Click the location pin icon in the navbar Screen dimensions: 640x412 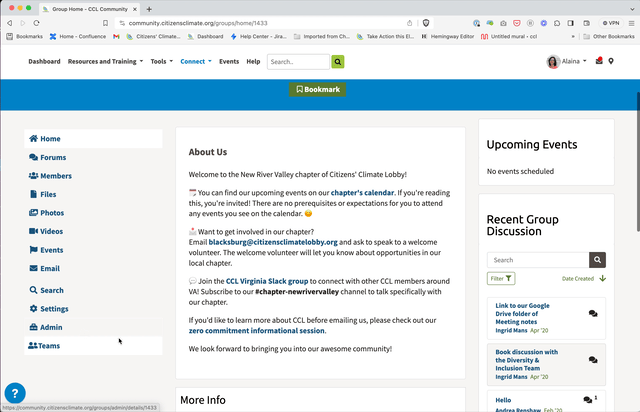coord(611,61)
